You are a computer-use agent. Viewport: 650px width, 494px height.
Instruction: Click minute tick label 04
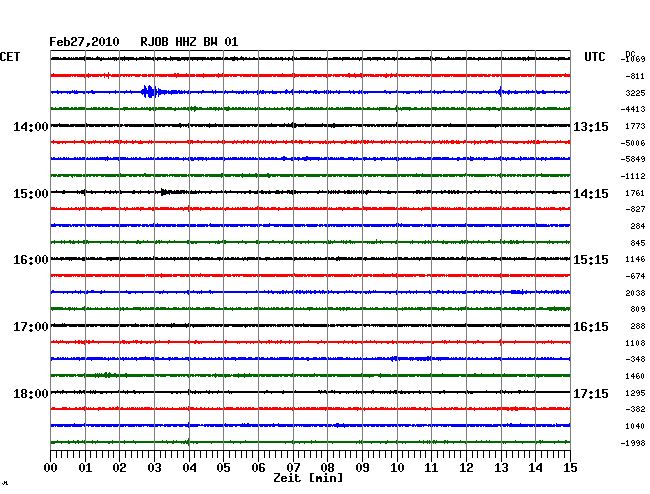tap(189, 468)
